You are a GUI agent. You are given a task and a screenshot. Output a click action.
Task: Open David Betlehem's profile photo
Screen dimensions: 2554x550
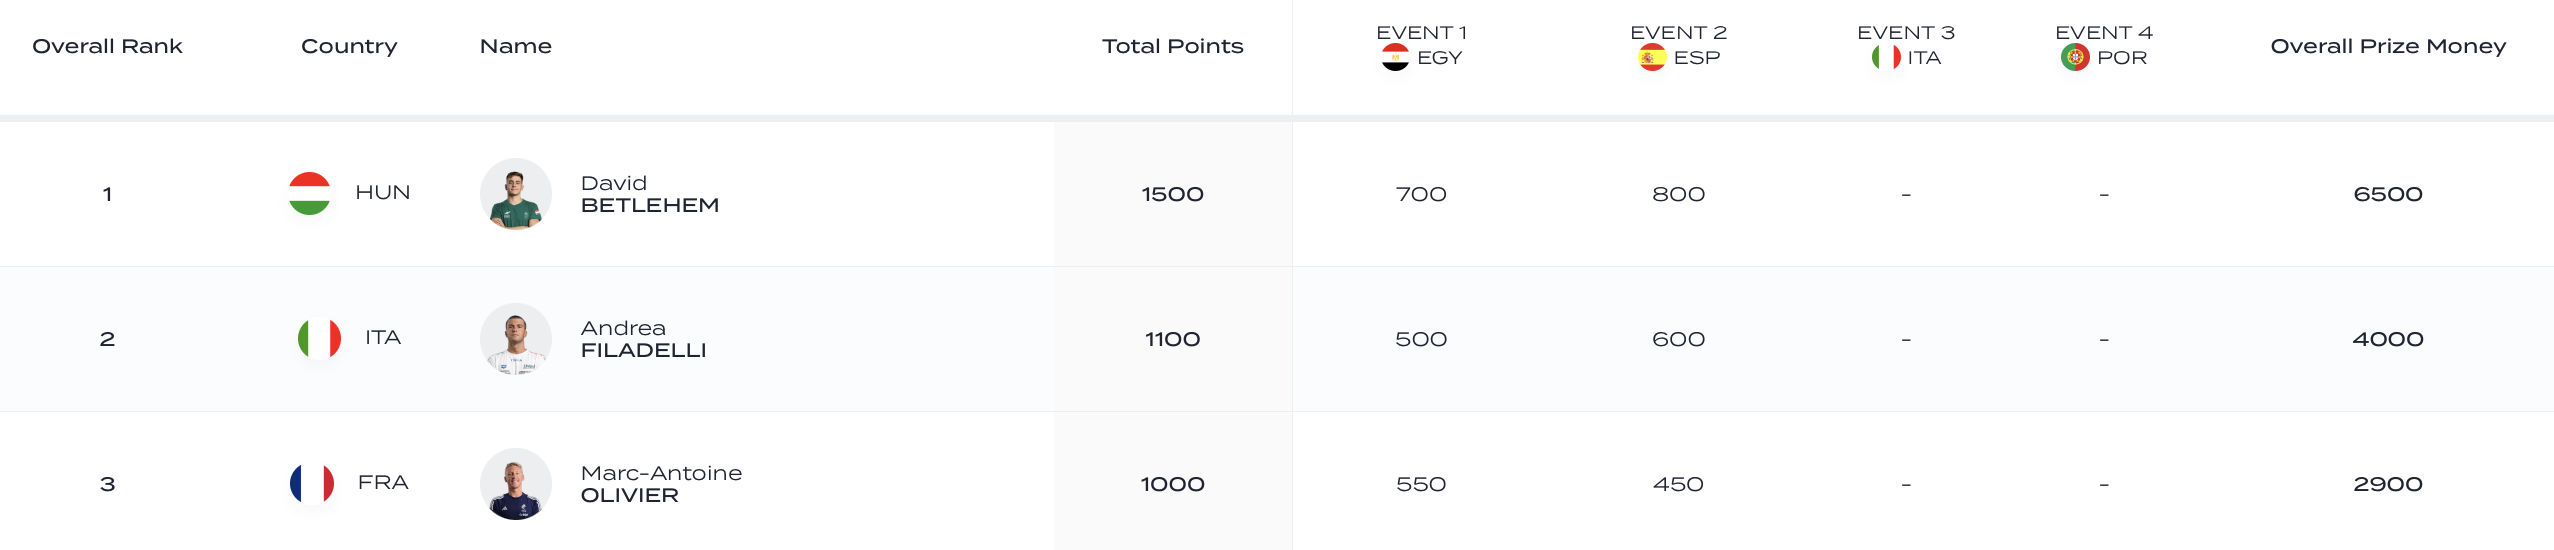pyautogui.click(x=516, y=194)
